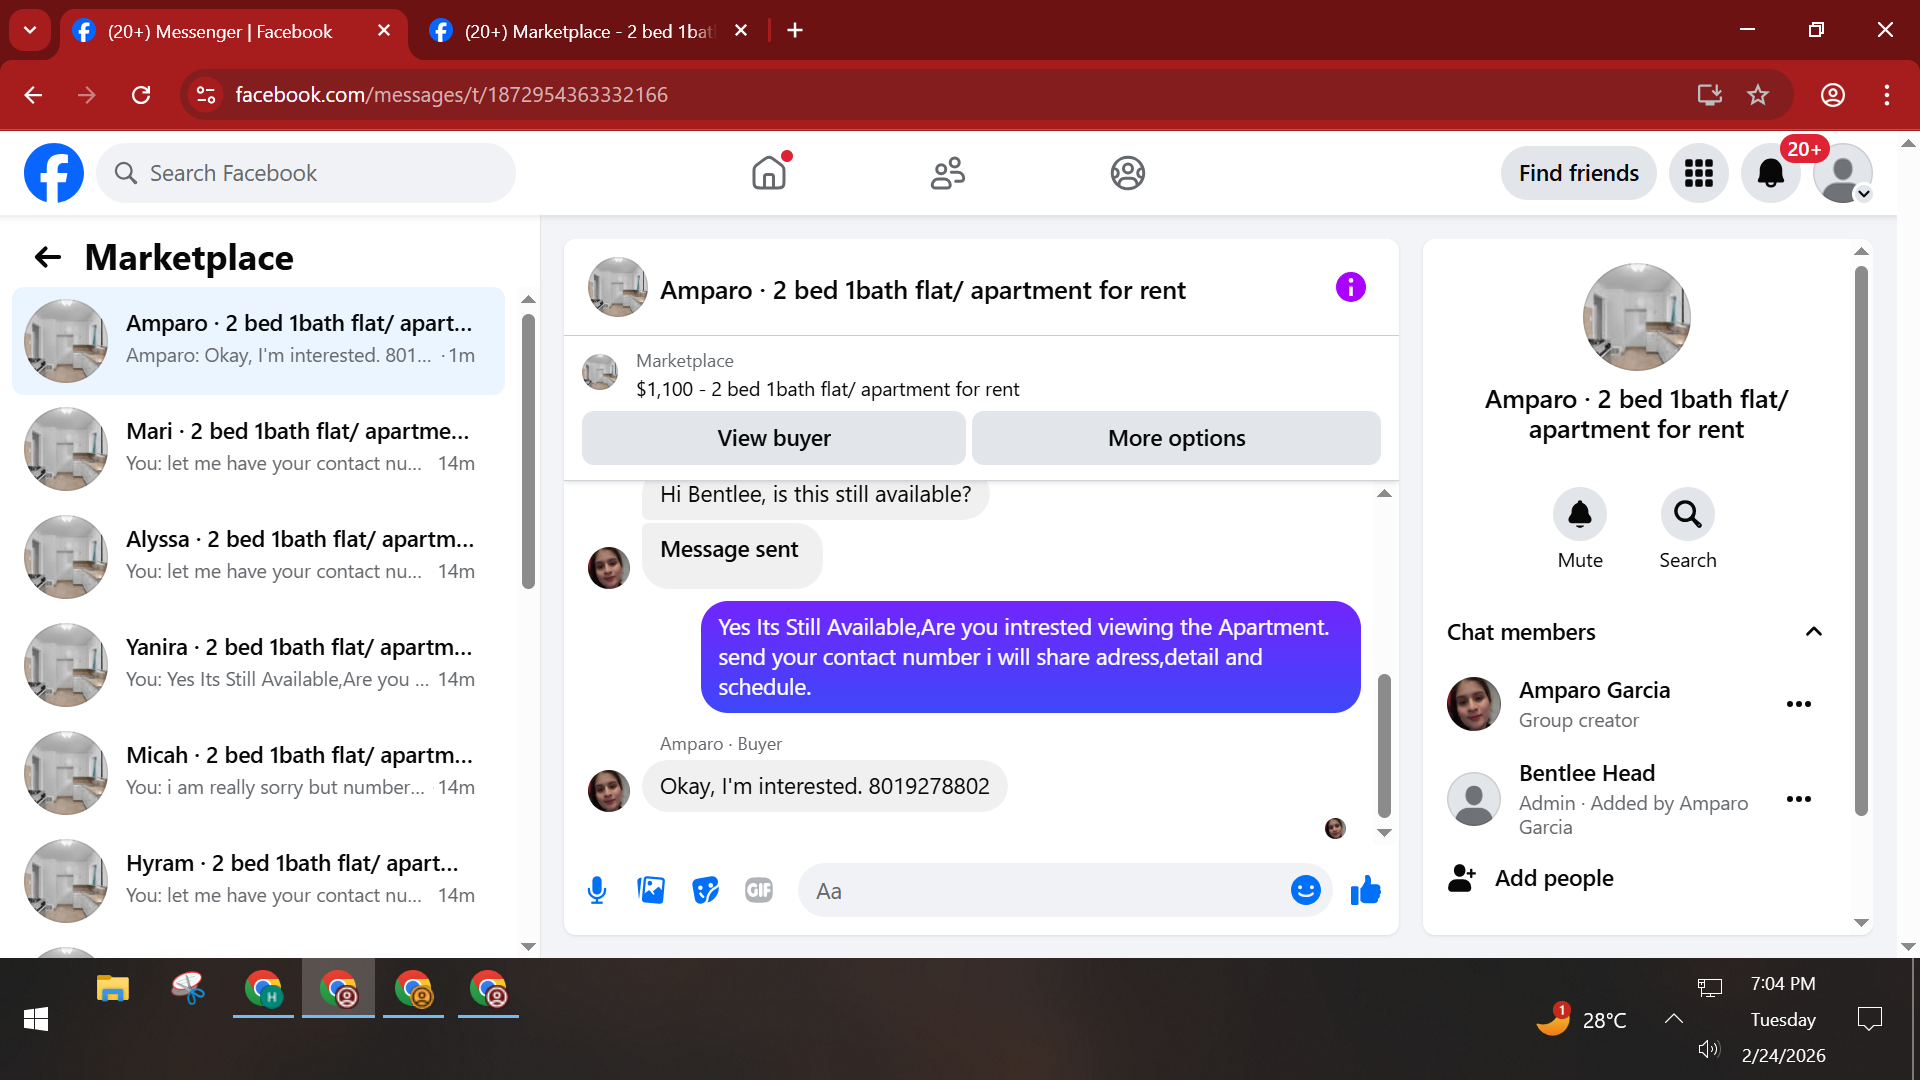Collapse the Chat members section

point(1813,632)
